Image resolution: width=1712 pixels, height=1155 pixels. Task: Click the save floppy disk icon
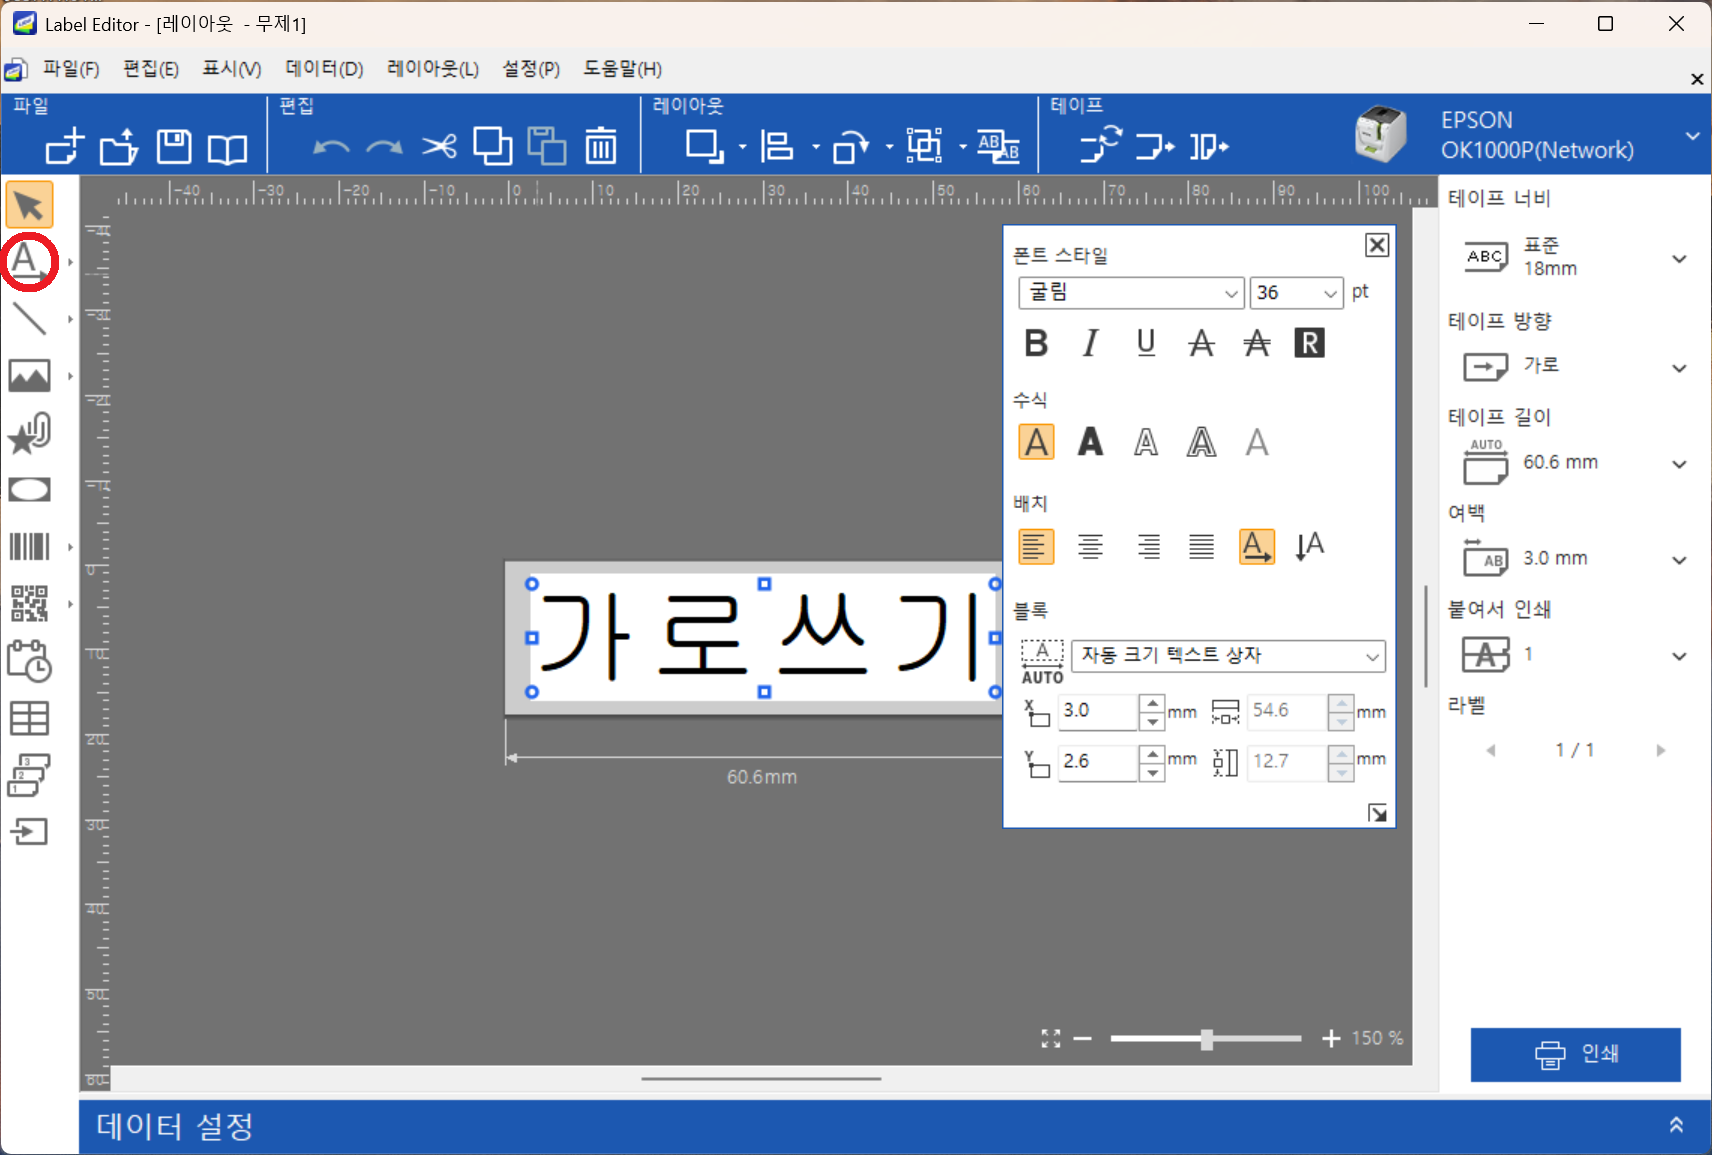[174, 147]
